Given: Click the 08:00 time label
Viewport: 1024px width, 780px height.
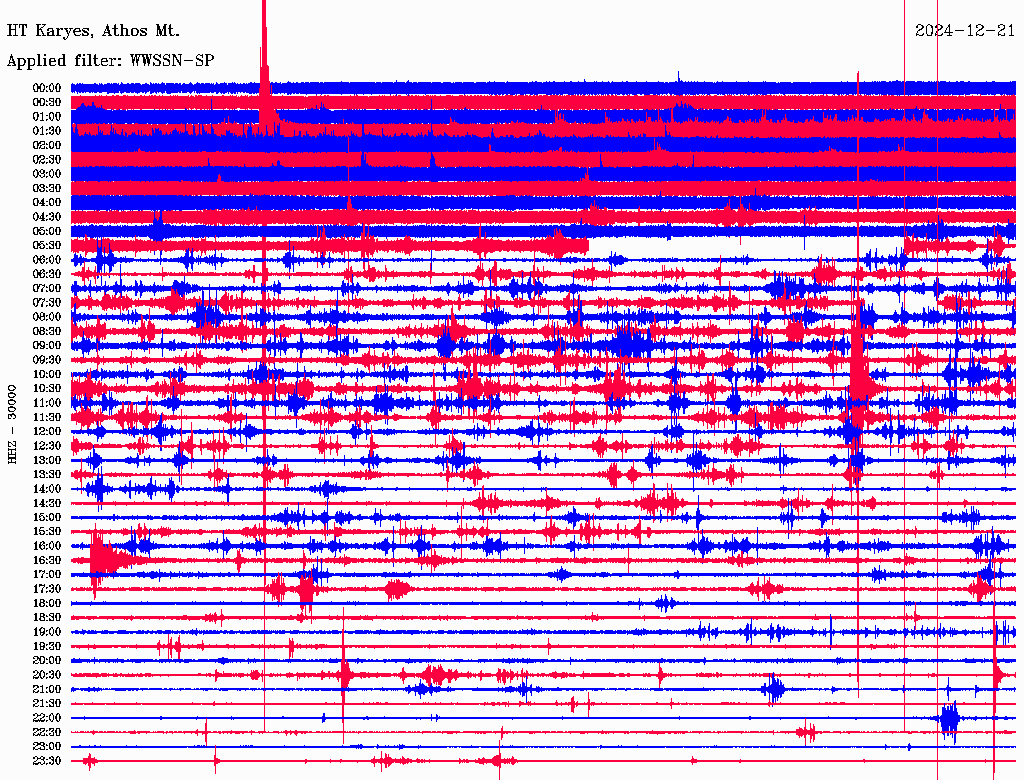Looking at the screenshot, I should coord(47,317).
